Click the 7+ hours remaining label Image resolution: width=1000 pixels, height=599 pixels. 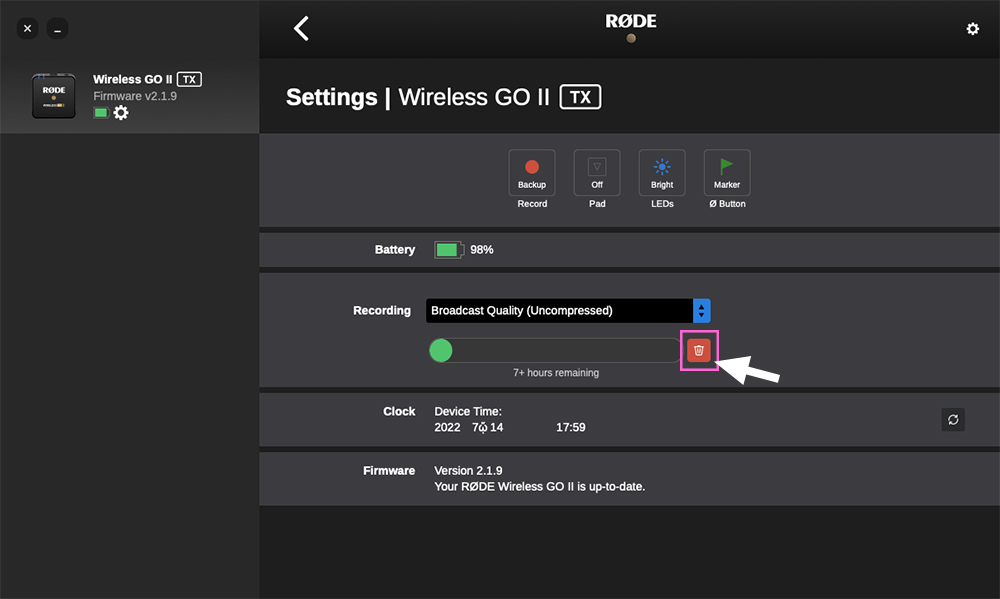(x=556, y=373)
